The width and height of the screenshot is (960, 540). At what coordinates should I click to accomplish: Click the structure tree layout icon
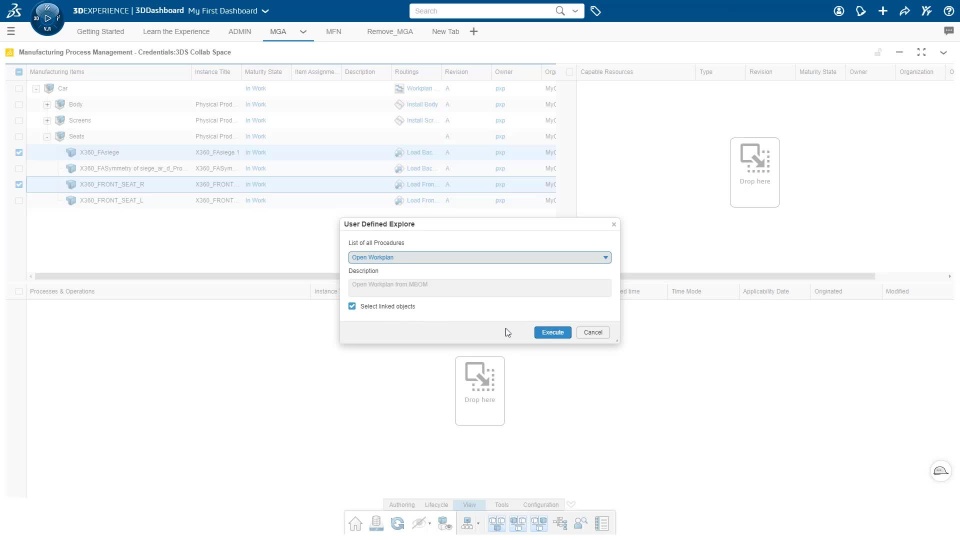pos(560,523)
